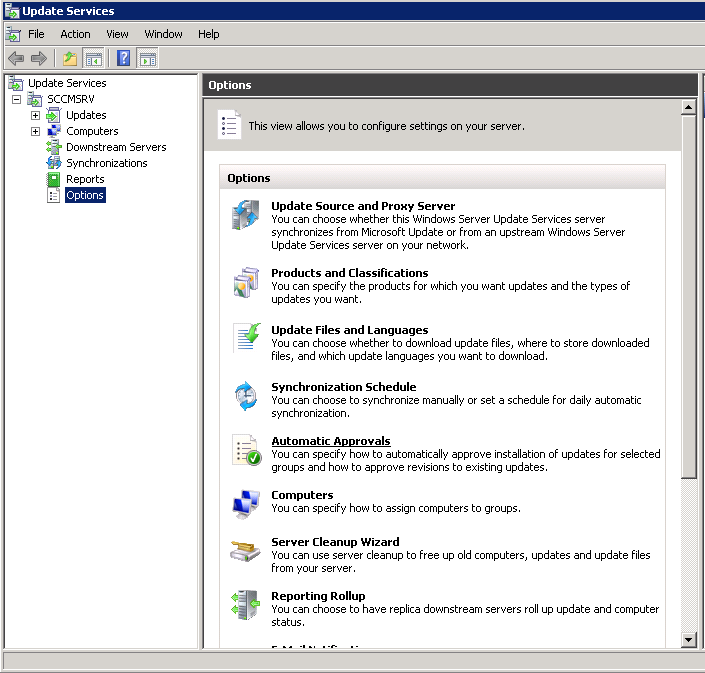Open the Computers option link
This screenshot has height=673, width=705.
[x=302, y=495]
